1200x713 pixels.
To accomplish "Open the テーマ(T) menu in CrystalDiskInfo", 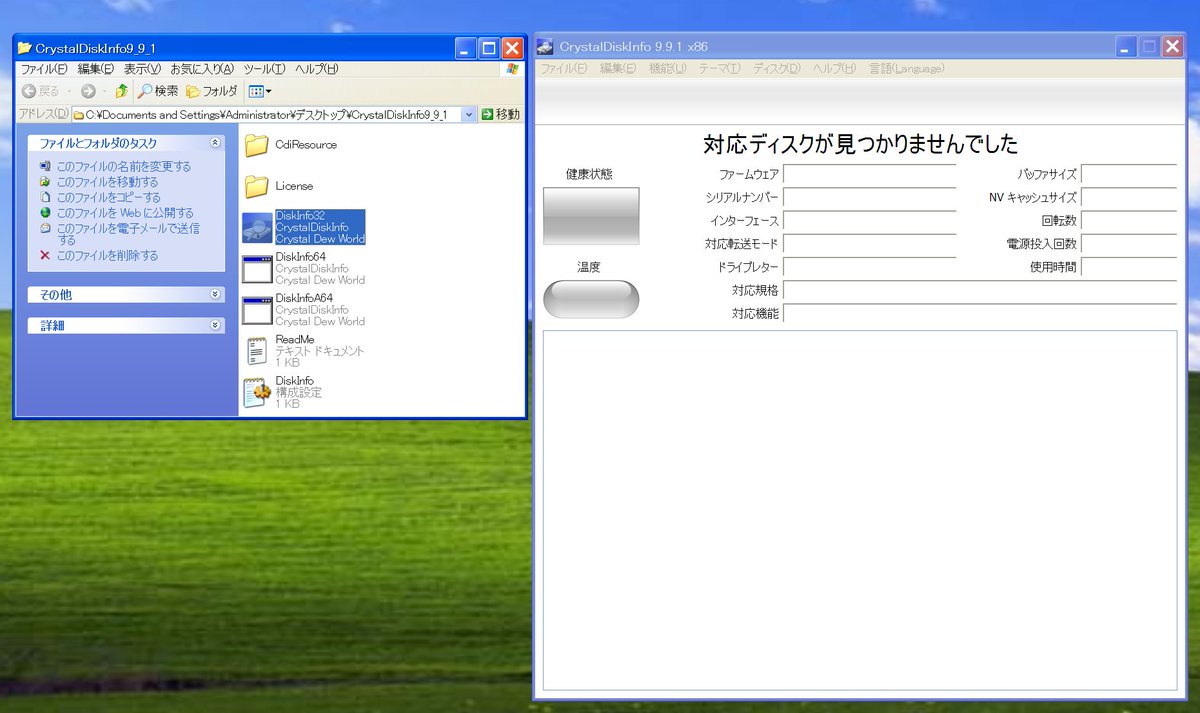I will [x=719, y=69].
